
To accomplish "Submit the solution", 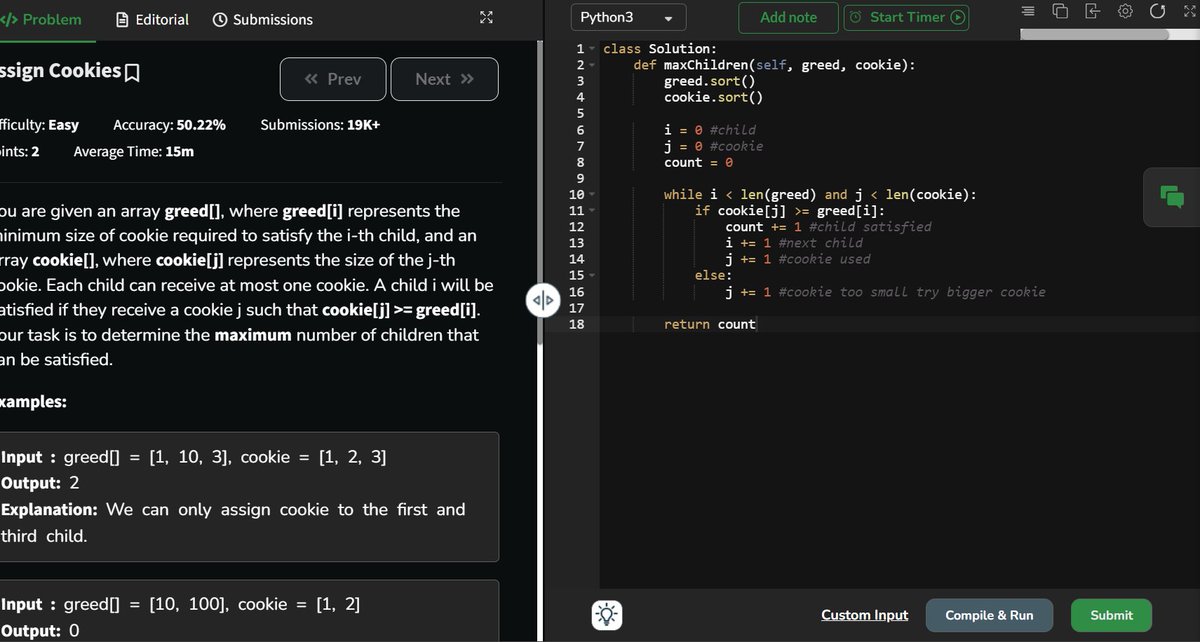I will coord(1111,615).
